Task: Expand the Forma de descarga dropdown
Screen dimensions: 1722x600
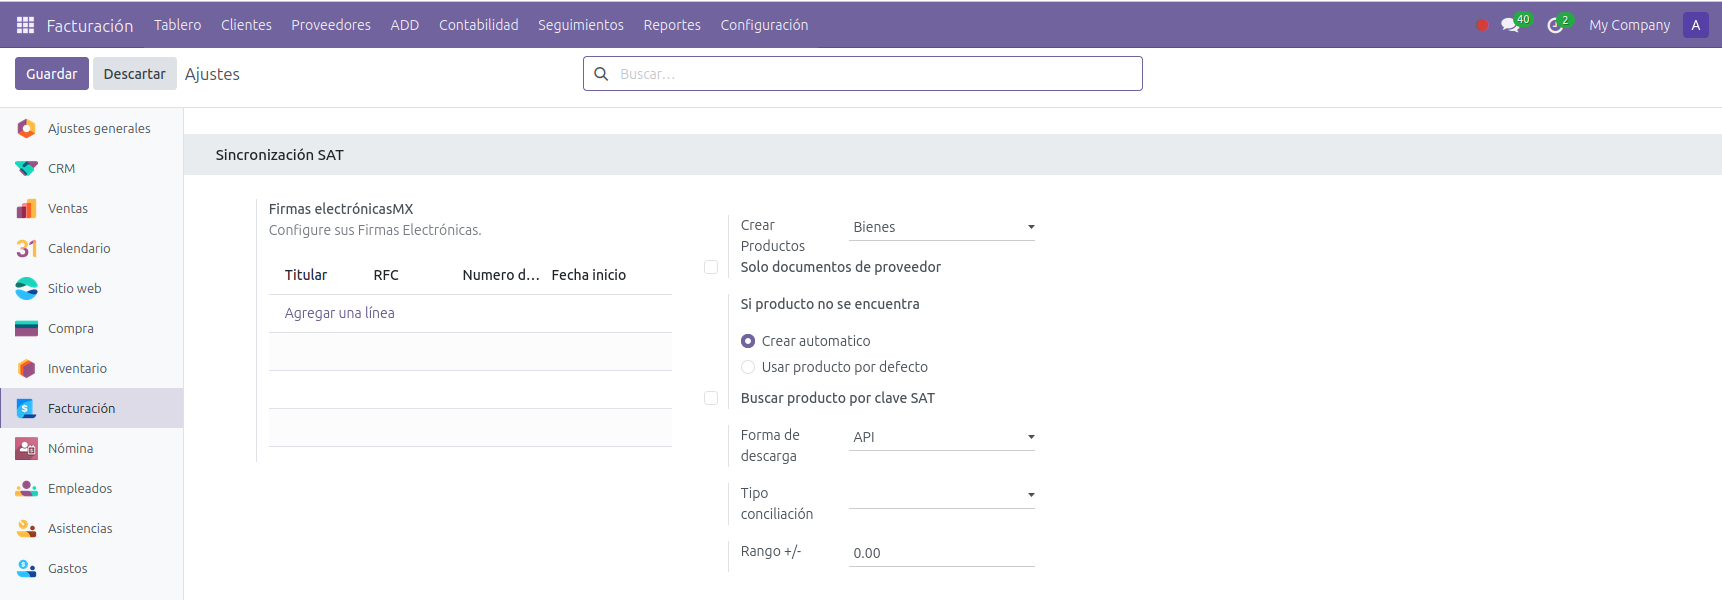Action: [x=941, y=437]
